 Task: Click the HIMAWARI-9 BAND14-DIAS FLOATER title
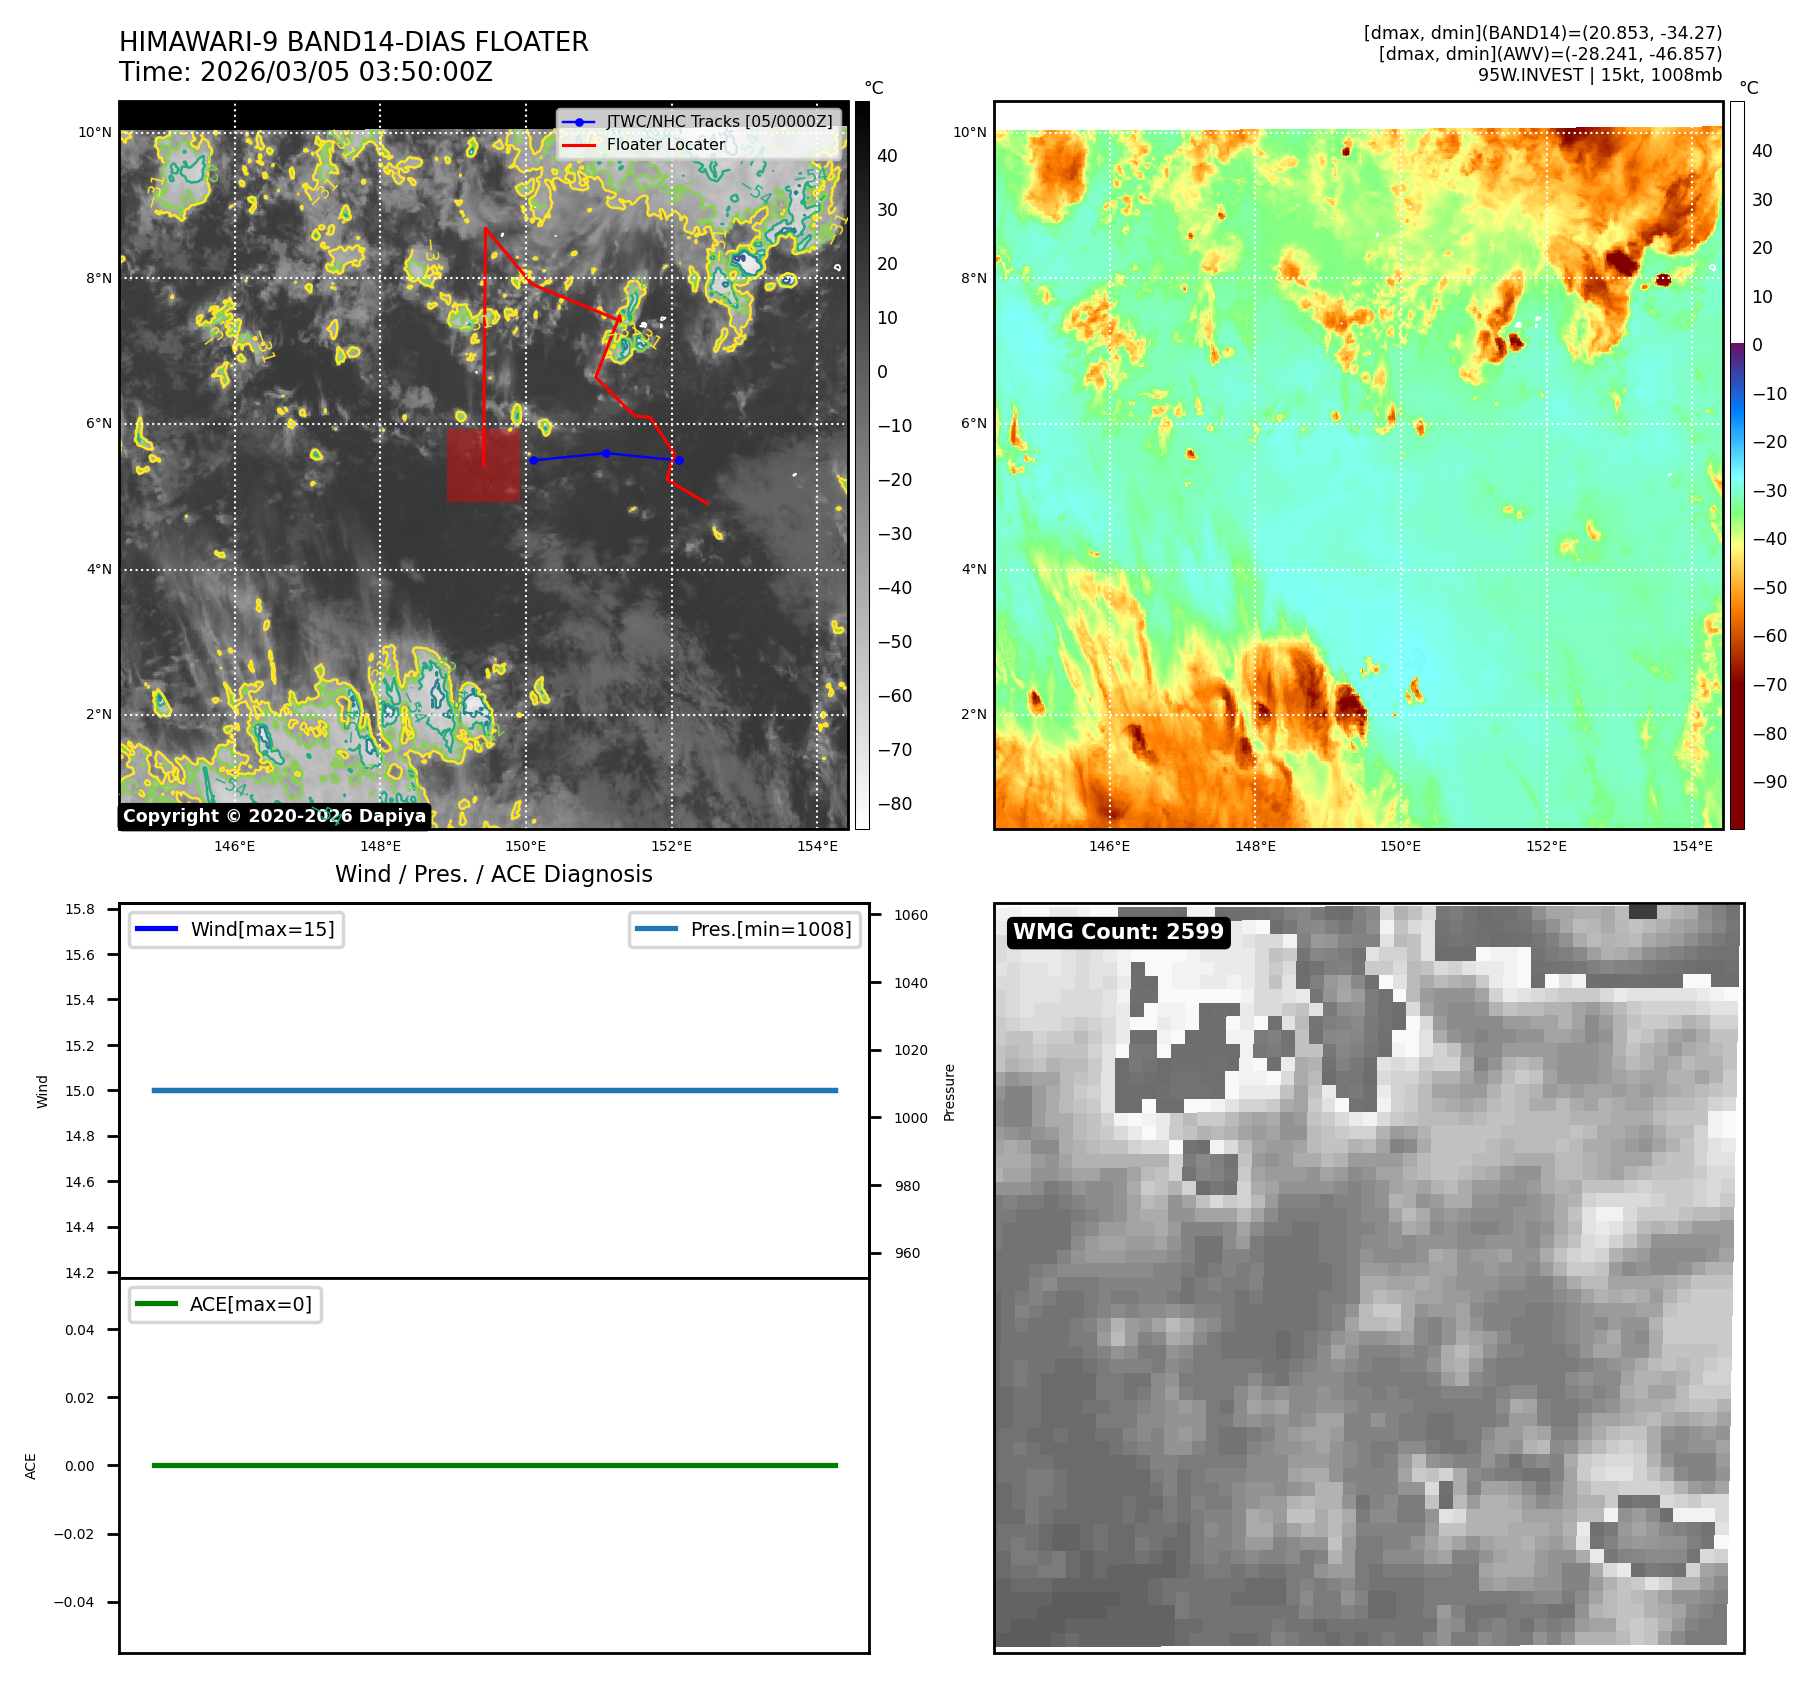[353, 42]
